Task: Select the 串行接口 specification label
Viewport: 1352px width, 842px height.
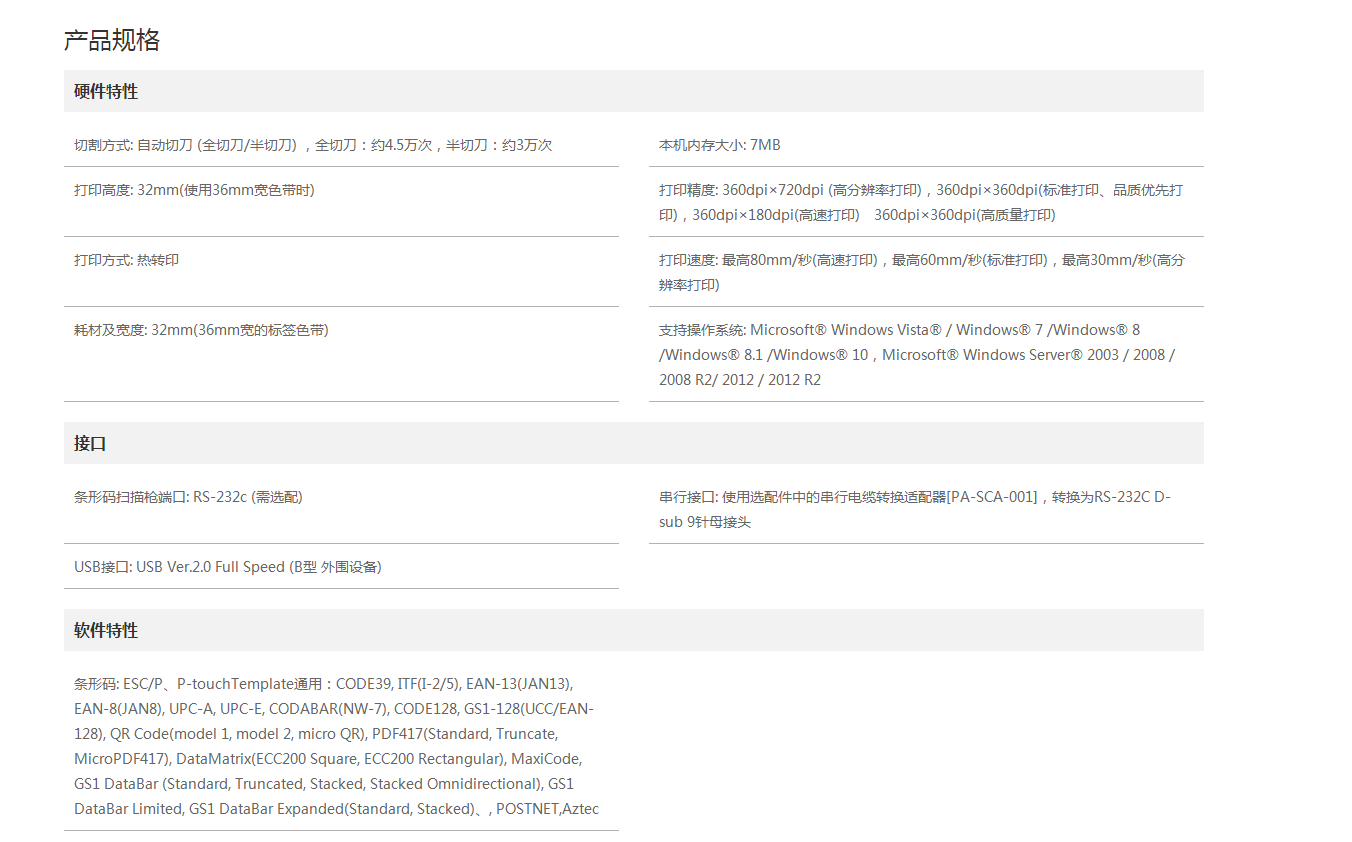Action: click(687, 497)
